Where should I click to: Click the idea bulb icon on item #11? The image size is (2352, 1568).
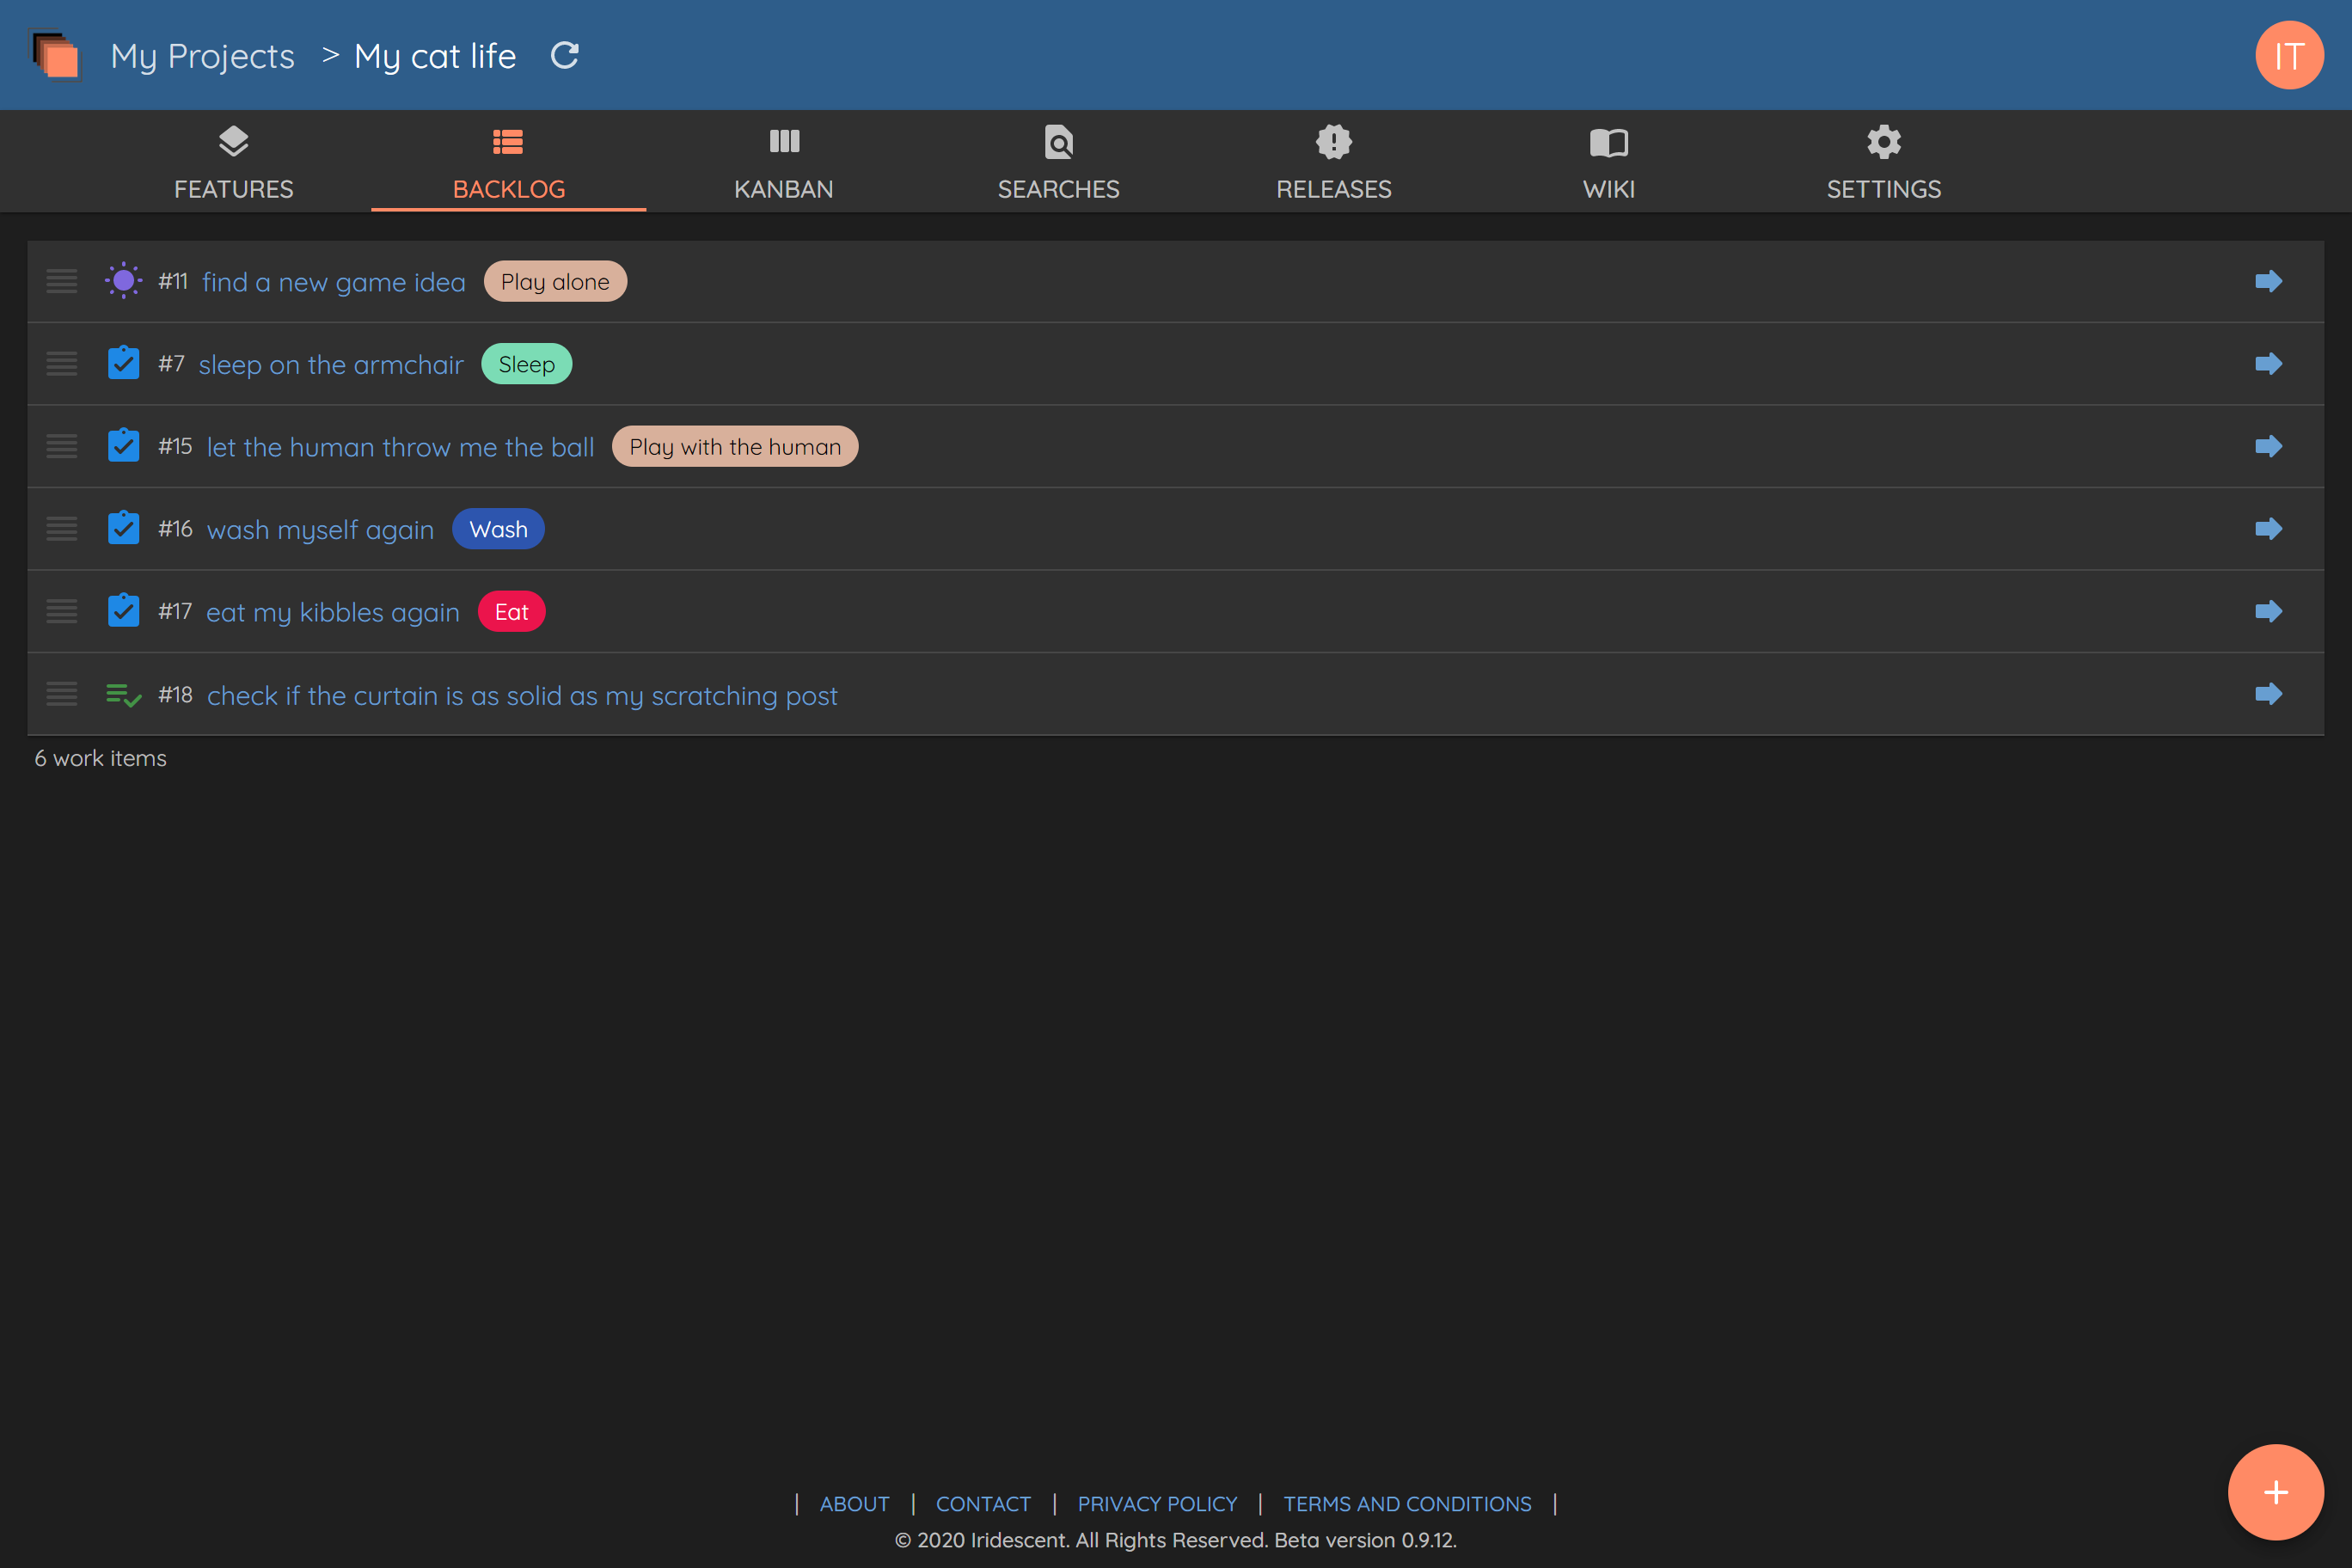pyautogui.click(x=123, y=281)
